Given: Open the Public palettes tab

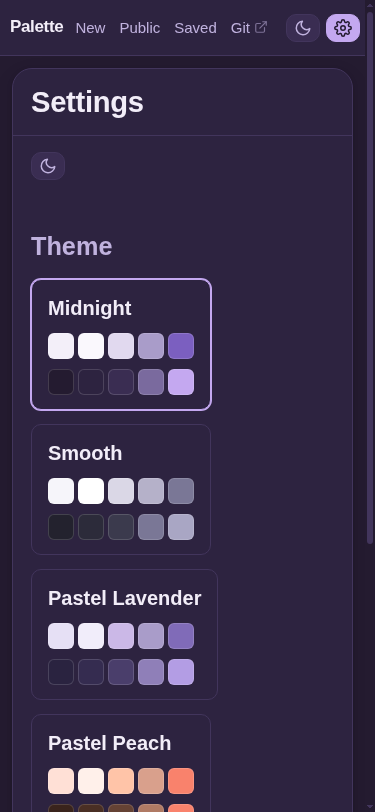Looking at the screenshot, I should (x=140, y=28).
